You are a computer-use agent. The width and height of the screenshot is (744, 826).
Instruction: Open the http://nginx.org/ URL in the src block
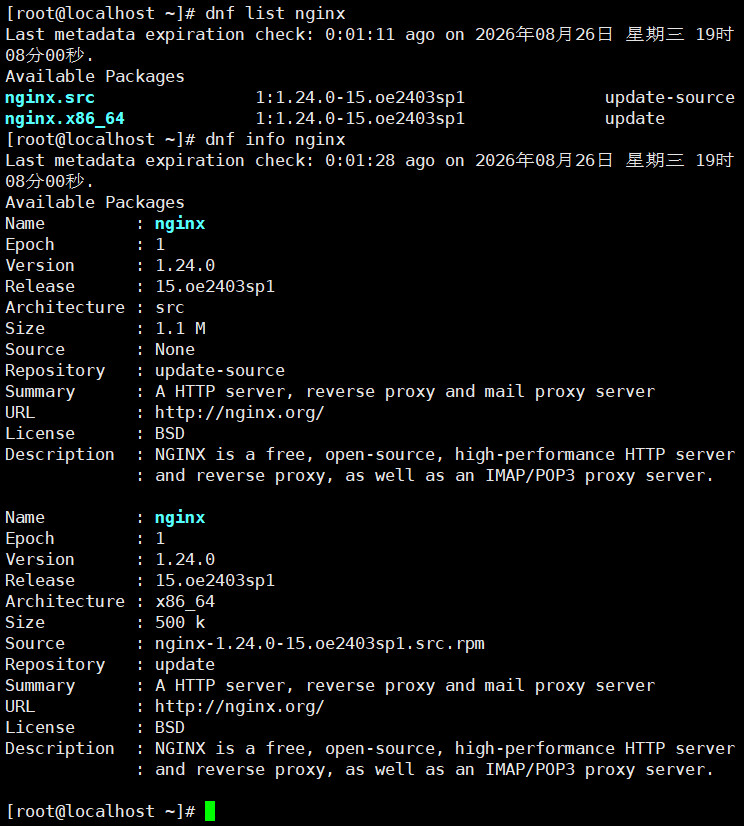[x=240, y=412]
